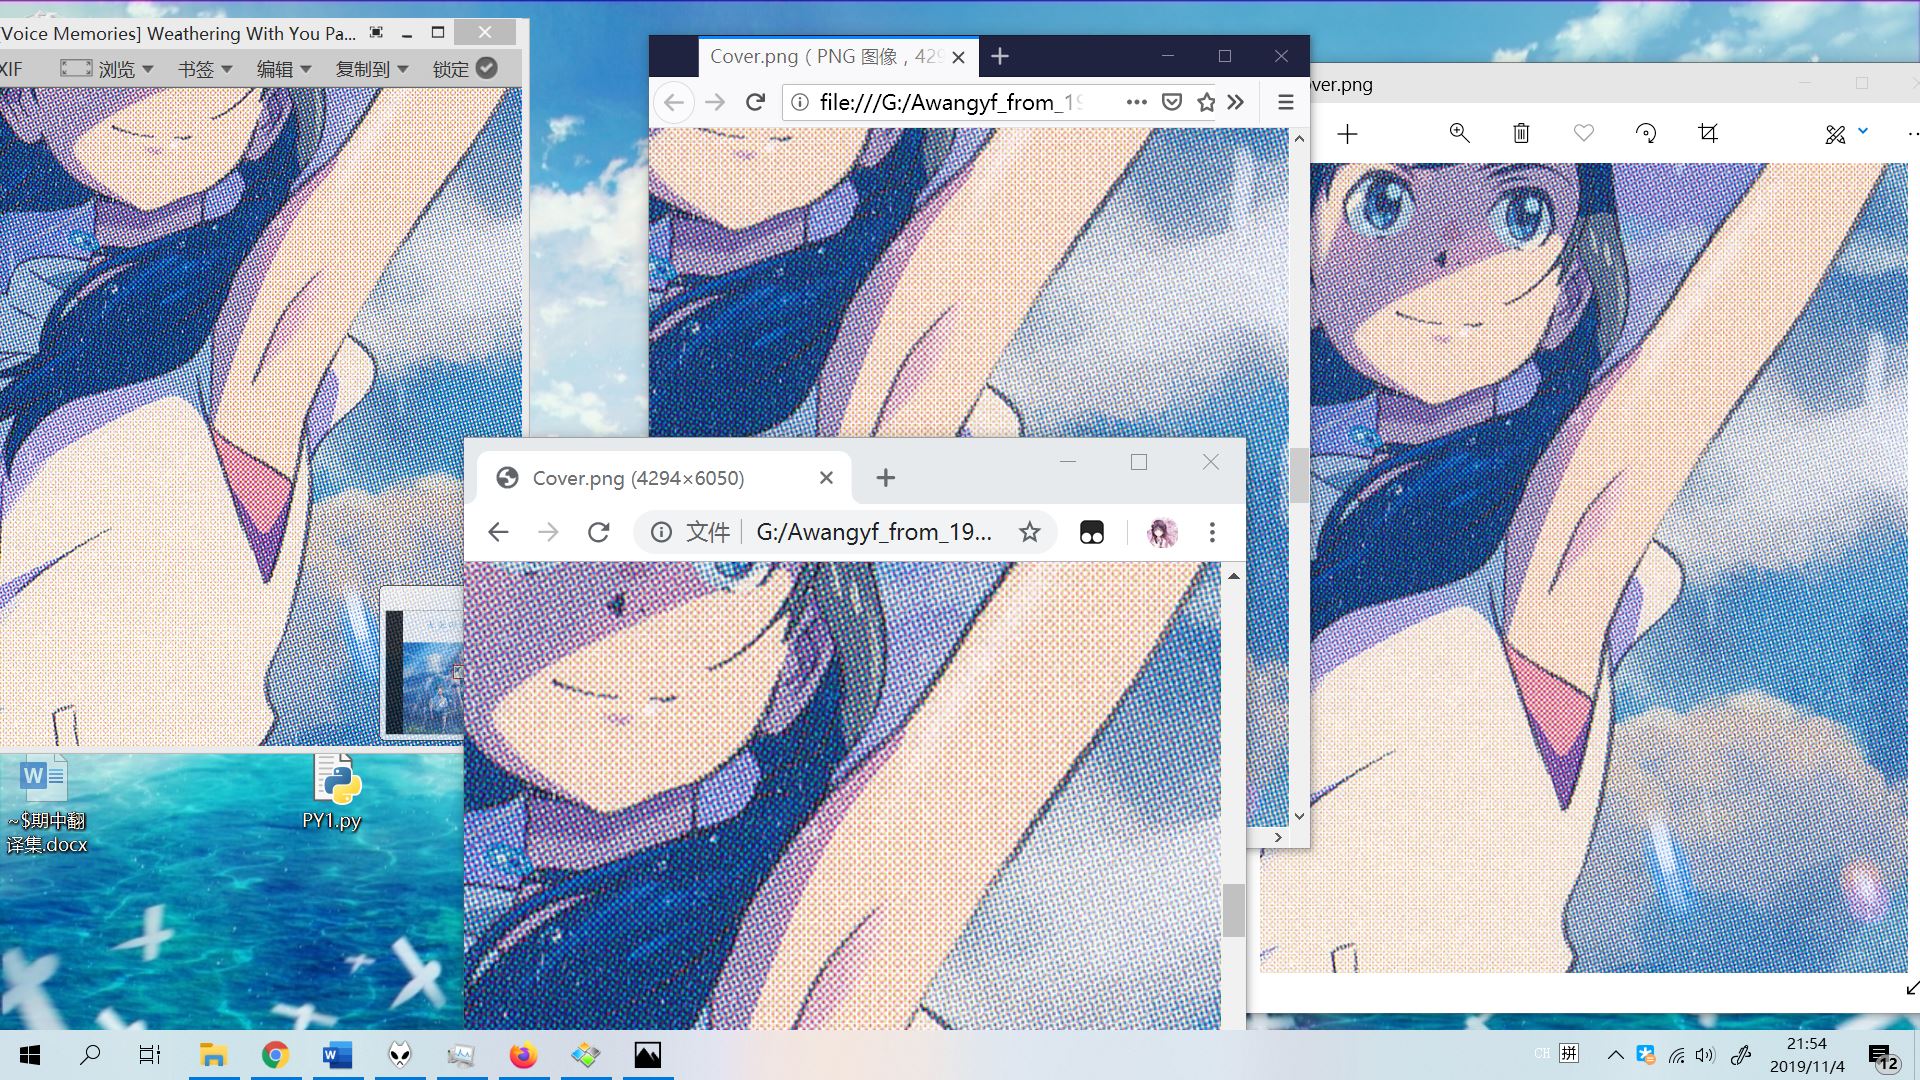Open the 复制到 dropdown menu
Viewport: 1920px width, 1080px height.
(x=372, y=69)
